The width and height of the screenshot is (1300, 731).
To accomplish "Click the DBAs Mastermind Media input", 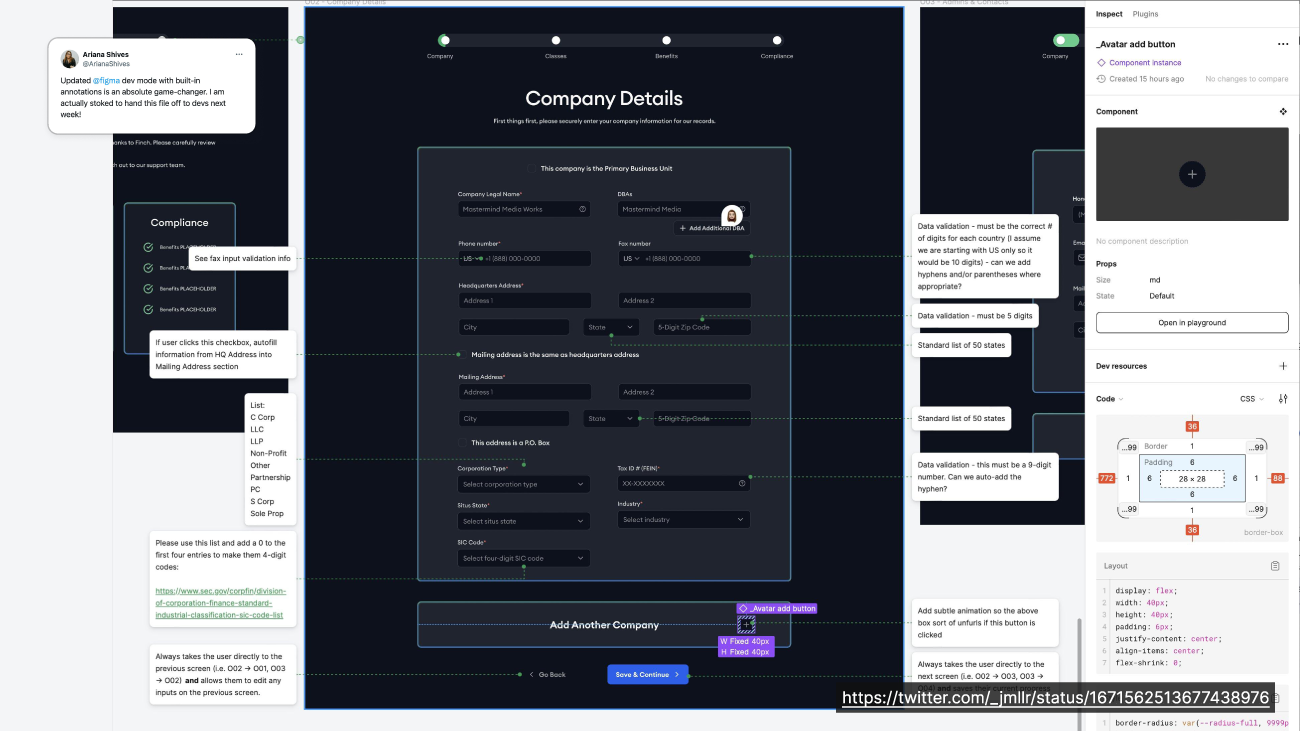I will click(x=684, y=209).
